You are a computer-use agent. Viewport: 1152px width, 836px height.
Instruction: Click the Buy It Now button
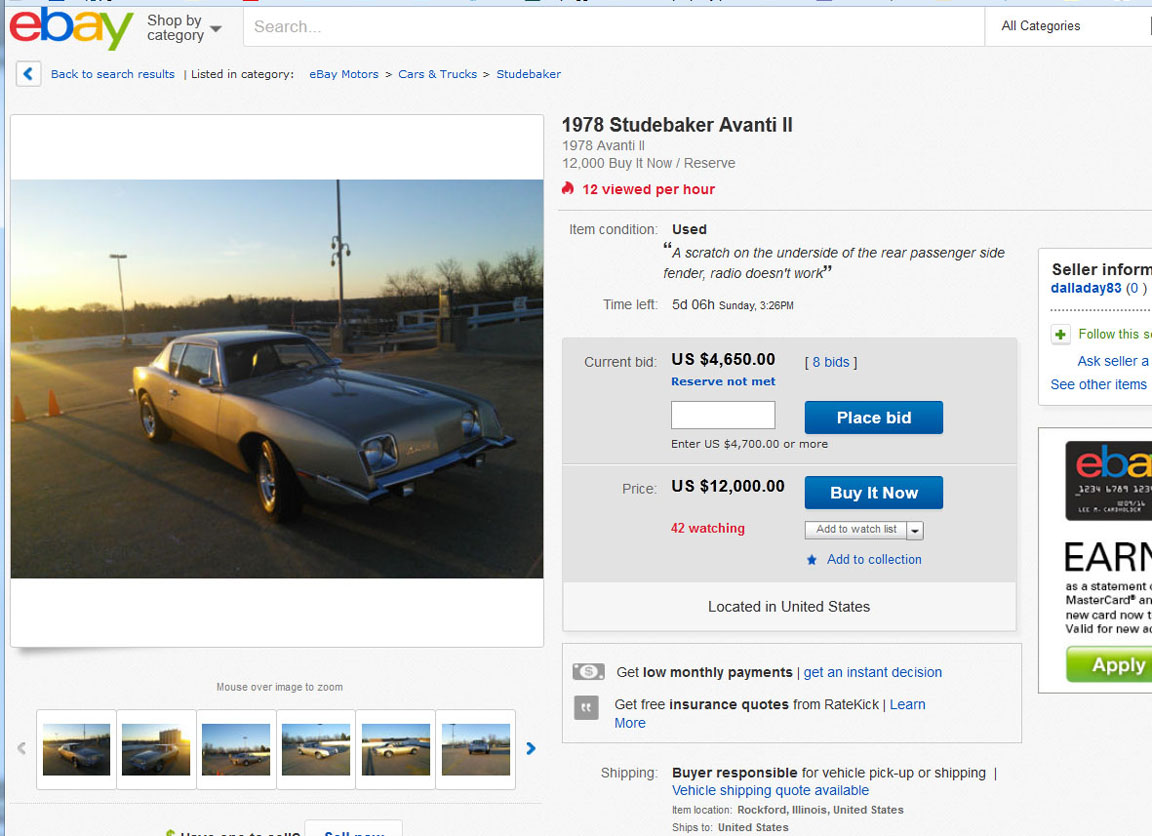click(x=873, y=493)
